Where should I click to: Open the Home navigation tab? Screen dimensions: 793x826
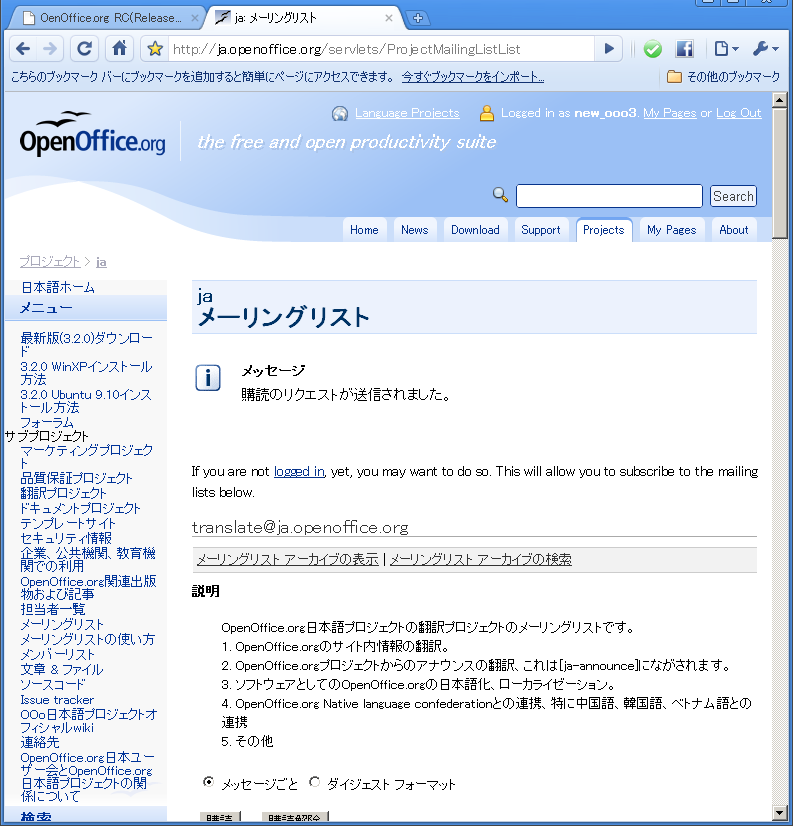point(364,230)
